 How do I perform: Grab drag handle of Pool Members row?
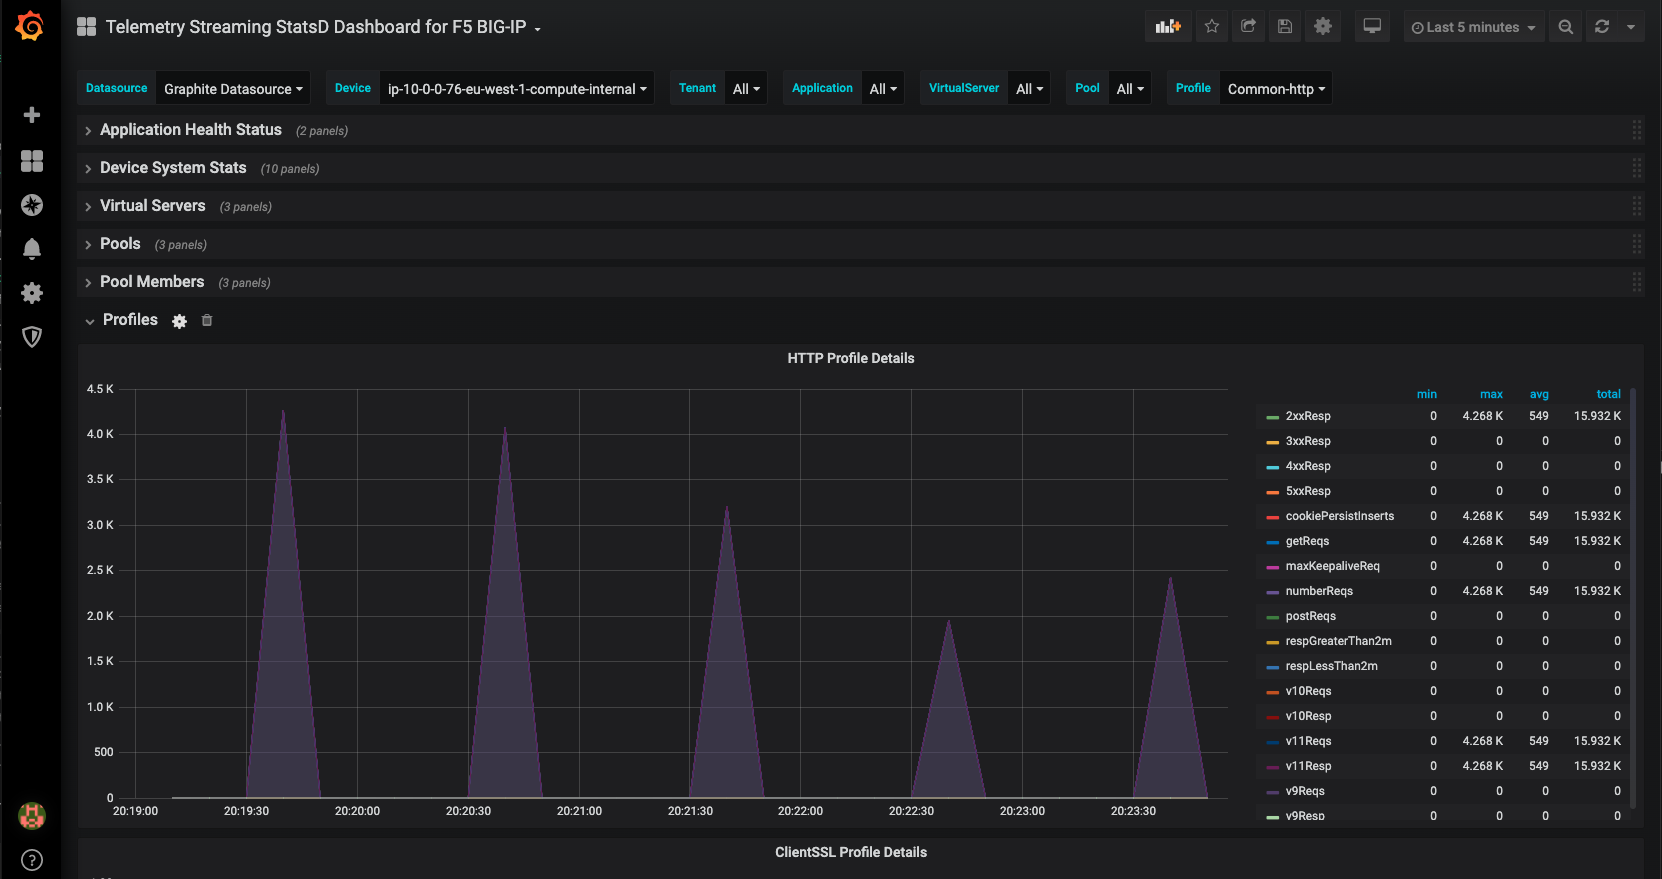click(1636, 282)
